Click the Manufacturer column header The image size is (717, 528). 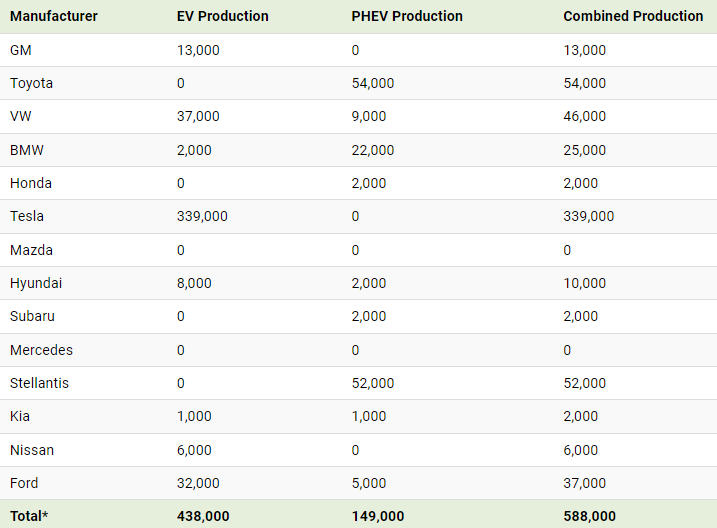point(54,16)
